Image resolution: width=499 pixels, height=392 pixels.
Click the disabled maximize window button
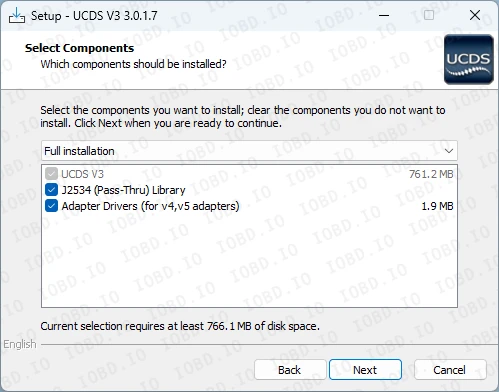click(x=429, y=15)
